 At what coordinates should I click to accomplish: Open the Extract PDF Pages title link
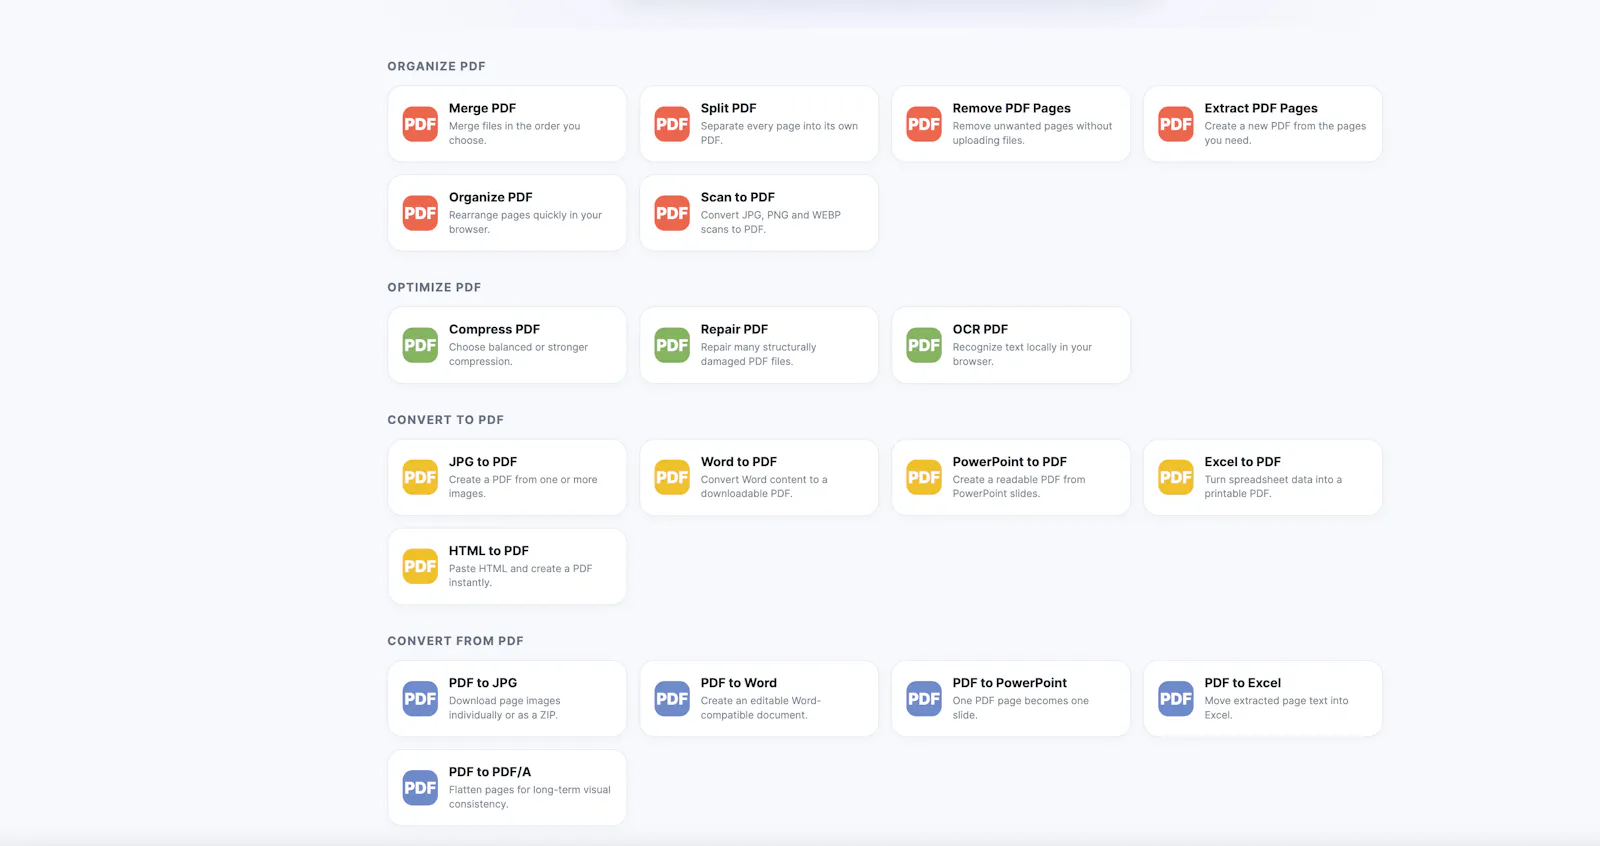[1261, 108]
